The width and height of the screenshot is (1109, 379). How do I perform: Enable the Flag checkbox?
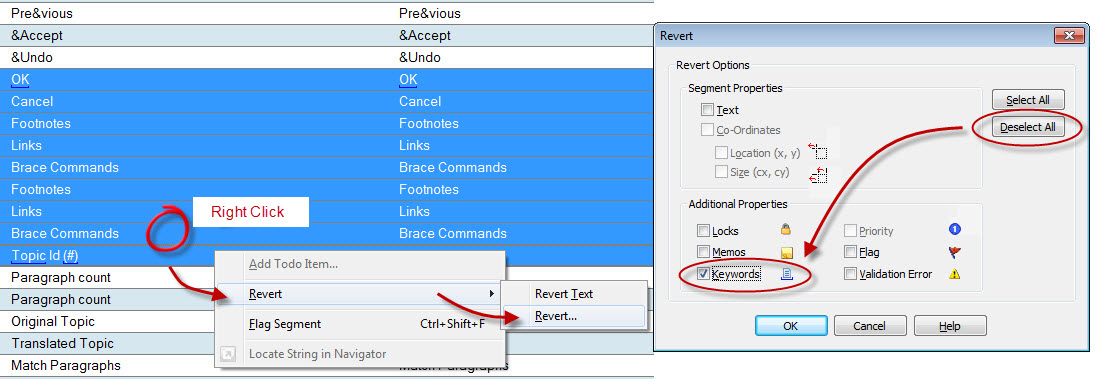[850, 252]
